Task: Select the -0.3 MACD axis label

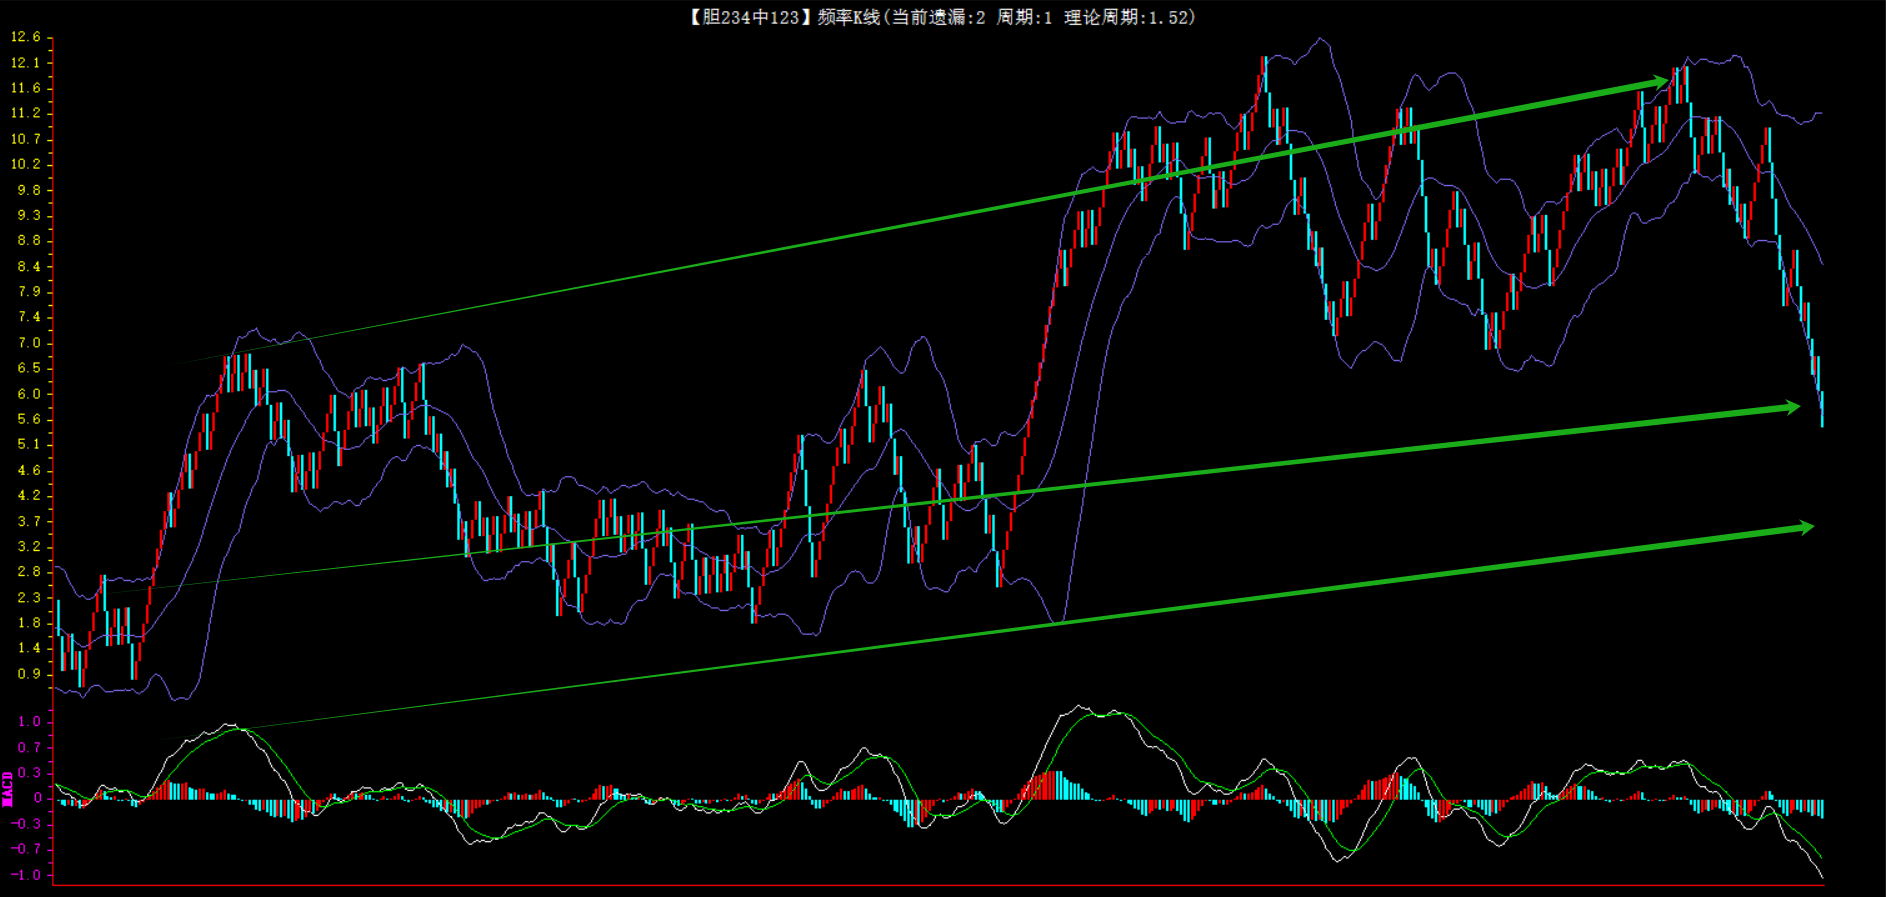Action: click(x=26, y=823)
